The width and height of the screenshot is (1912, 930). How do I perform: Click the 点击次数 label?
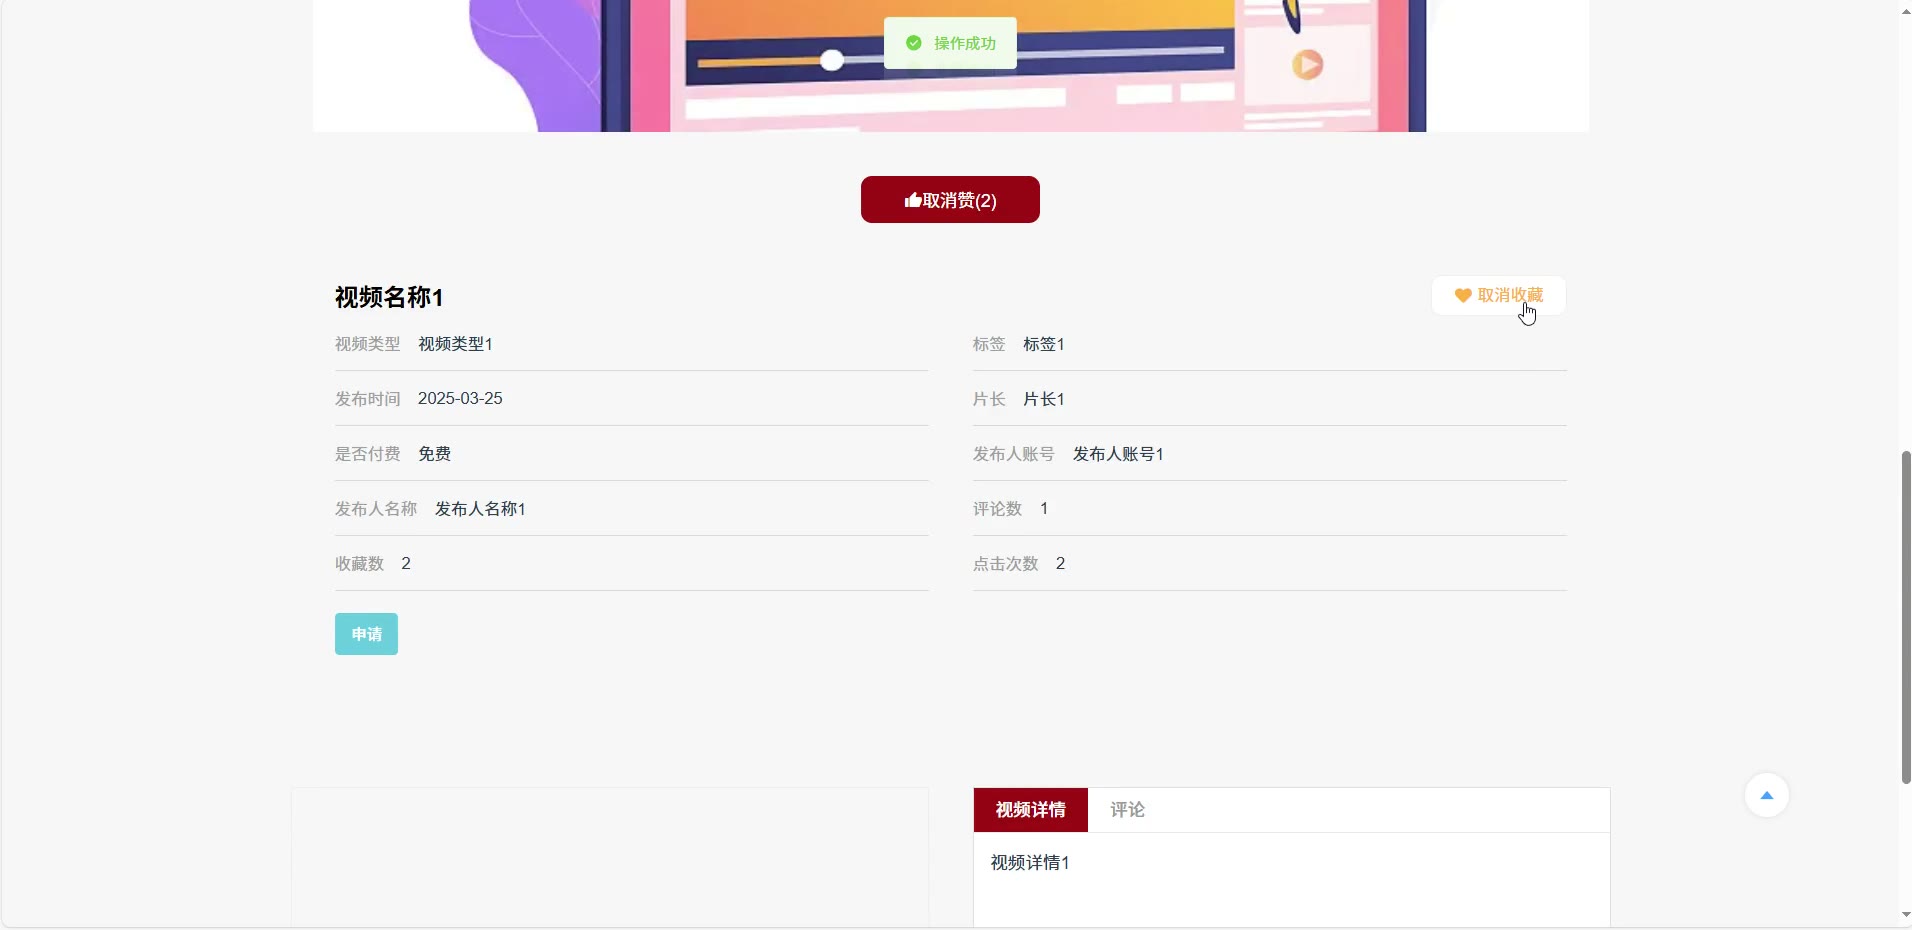(1005, 564)
